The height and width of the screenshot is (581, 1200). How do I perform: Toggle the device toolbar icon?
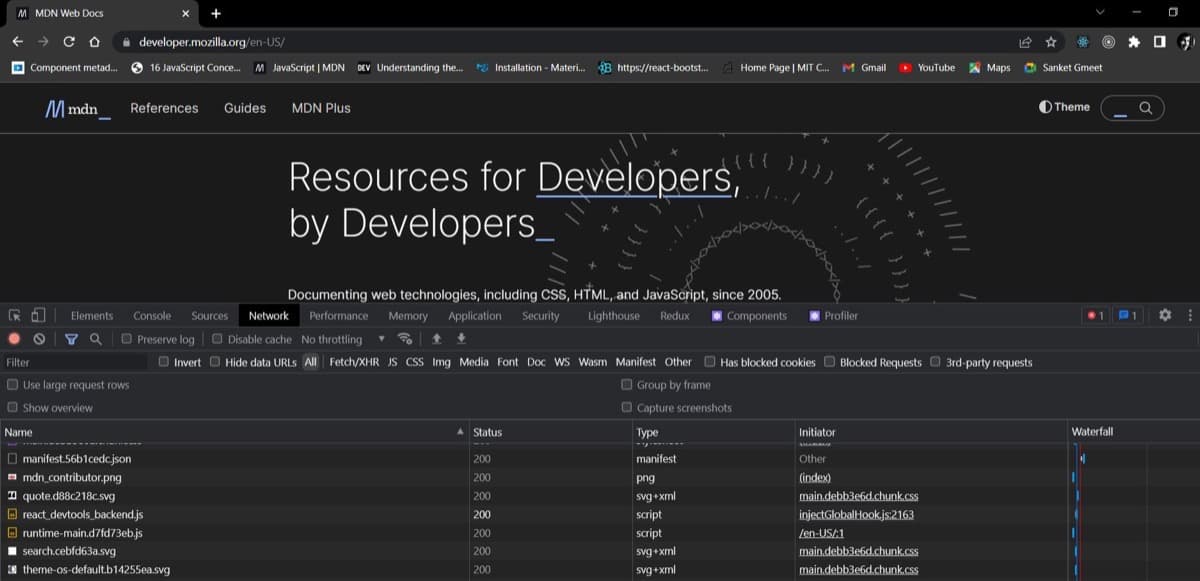[x=38, y=315]
